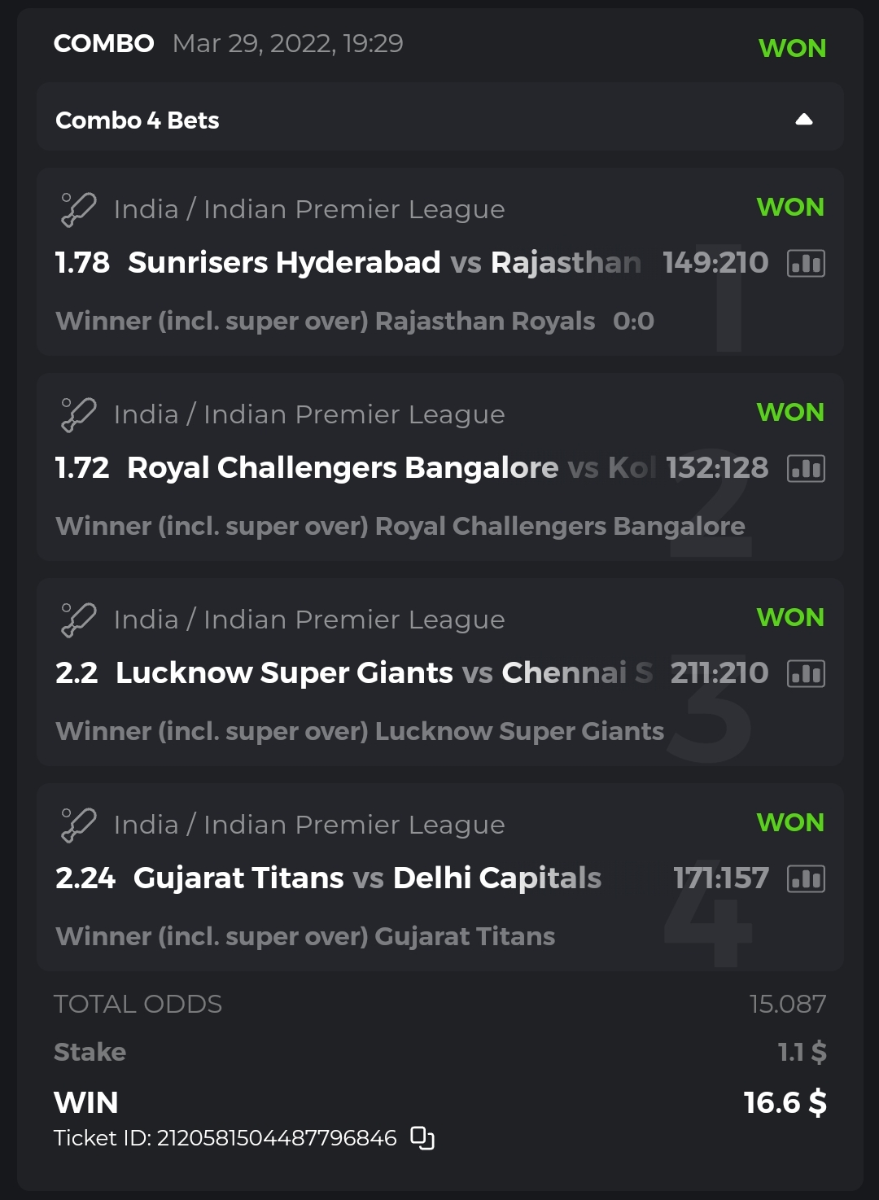
Task: Open stats icon for Royal Challengers match
Action: pos(806,468)
